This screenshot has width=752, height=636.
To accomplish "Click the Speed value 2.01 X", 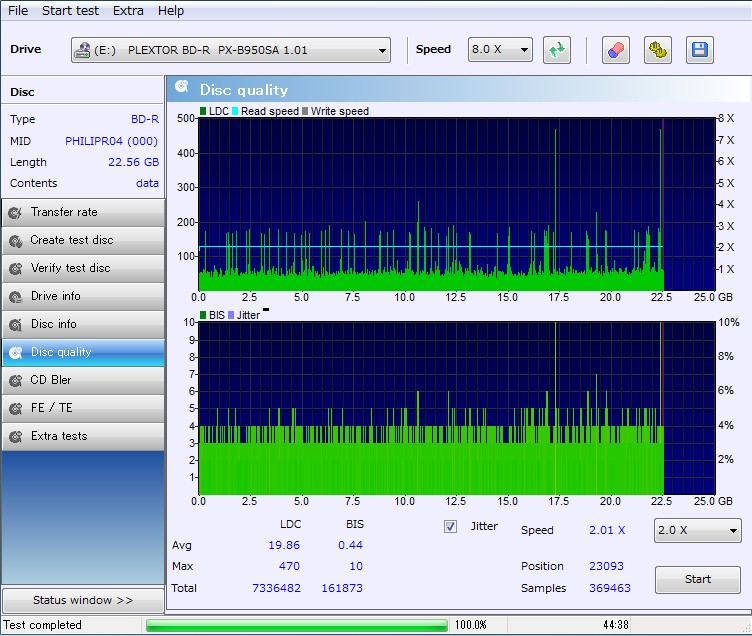I will 607,530.
